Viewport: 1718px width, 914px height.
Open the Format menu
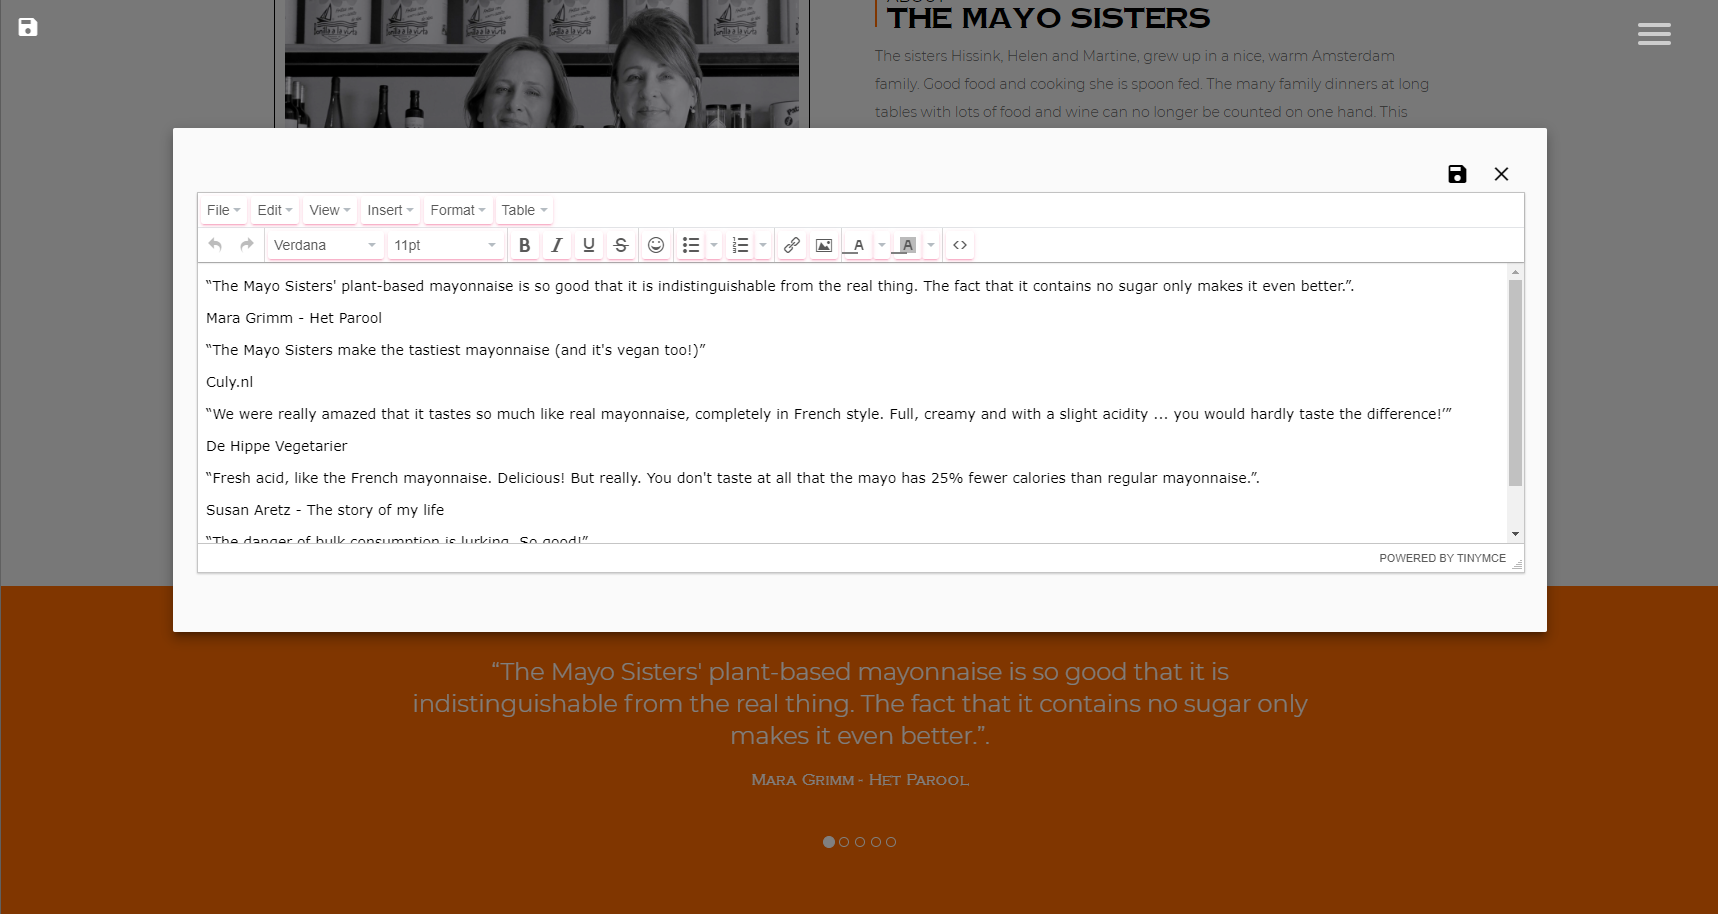(x=458, y=210)
